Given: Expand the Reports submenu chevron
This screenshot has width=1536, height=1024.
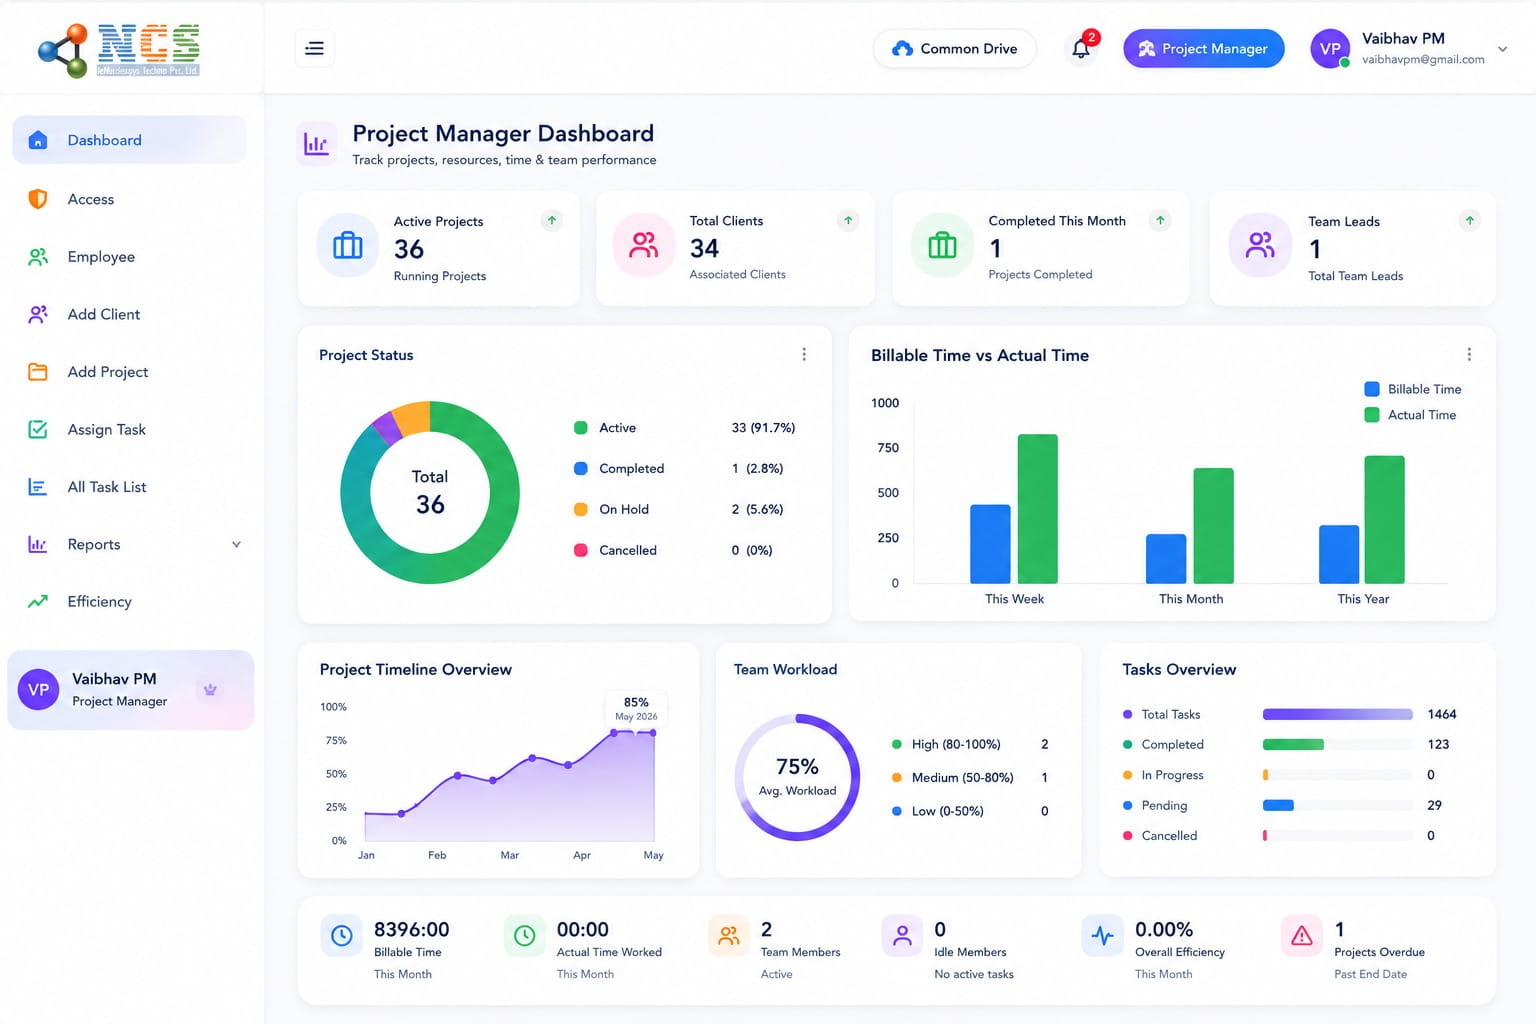Looking at the screenshot, I should tap(236, 544).
